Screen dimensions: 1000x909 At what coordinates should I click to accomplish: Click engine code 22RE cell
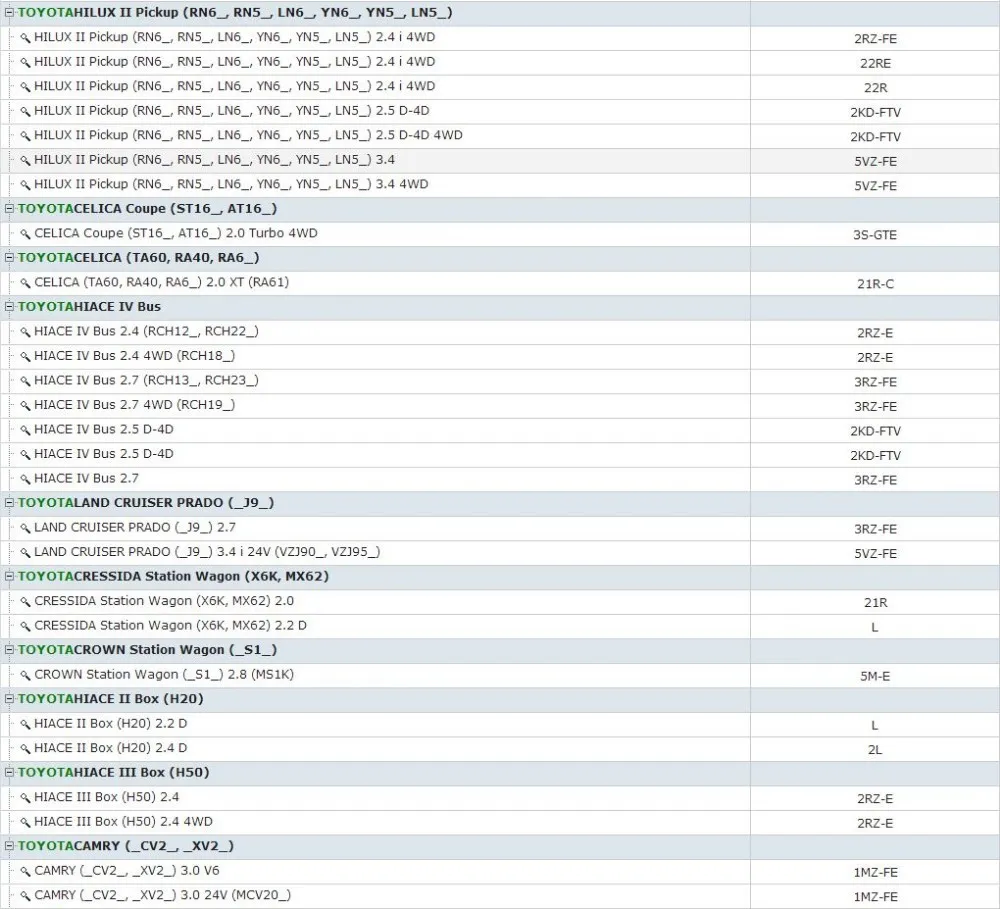(x=875, y=63)
